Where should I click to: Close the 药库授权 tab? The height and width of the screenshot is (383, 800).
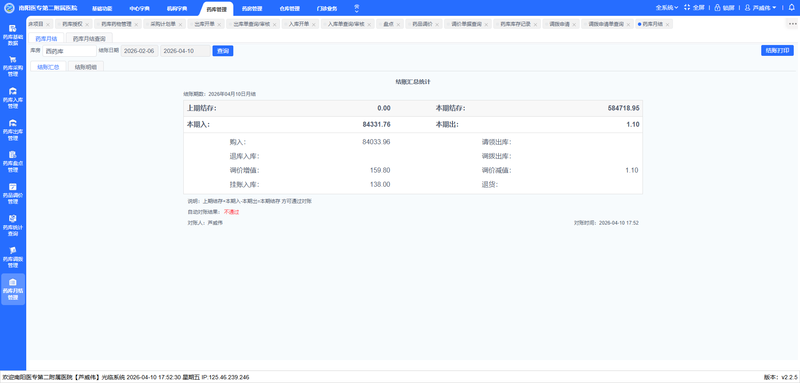click(87, 24)
